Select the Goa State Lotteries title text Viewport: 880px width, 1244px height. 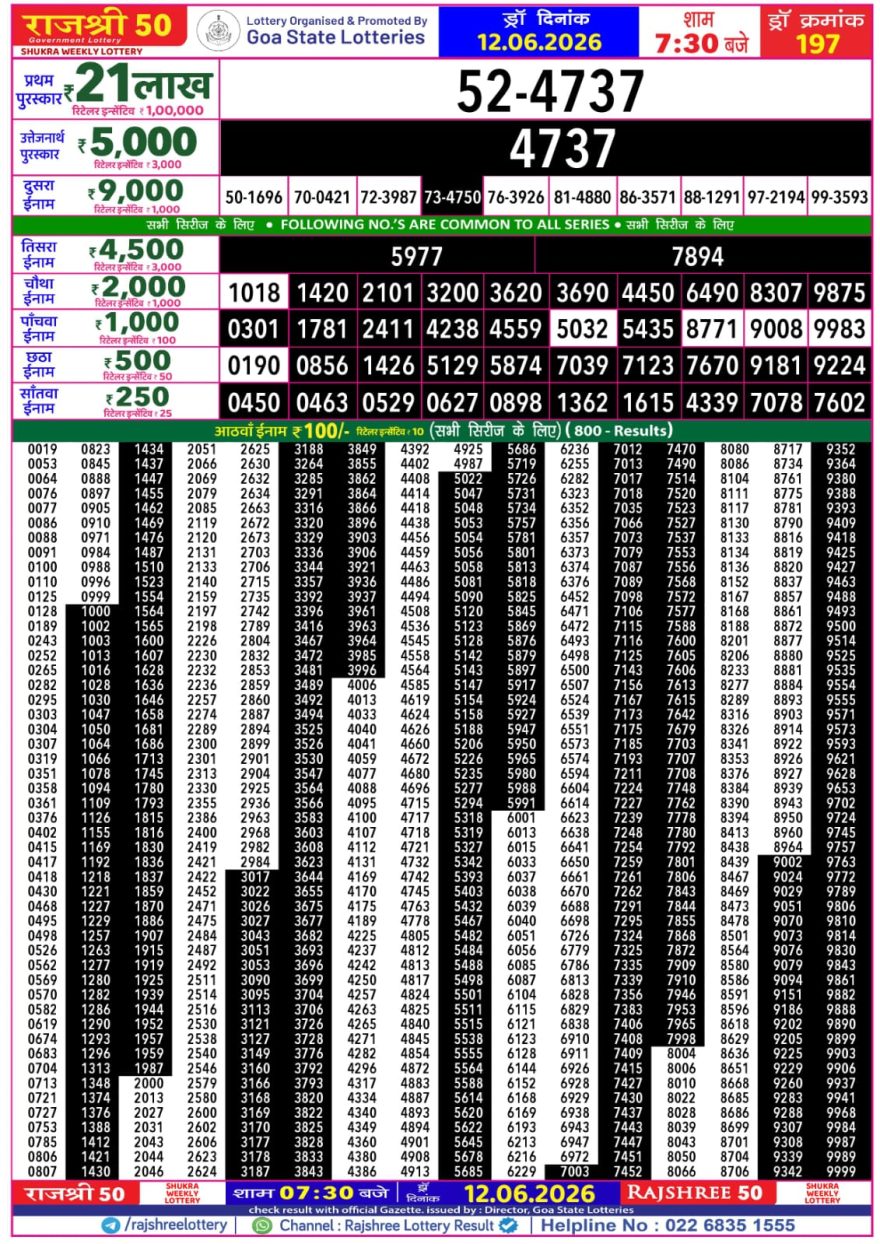[336, 38]
